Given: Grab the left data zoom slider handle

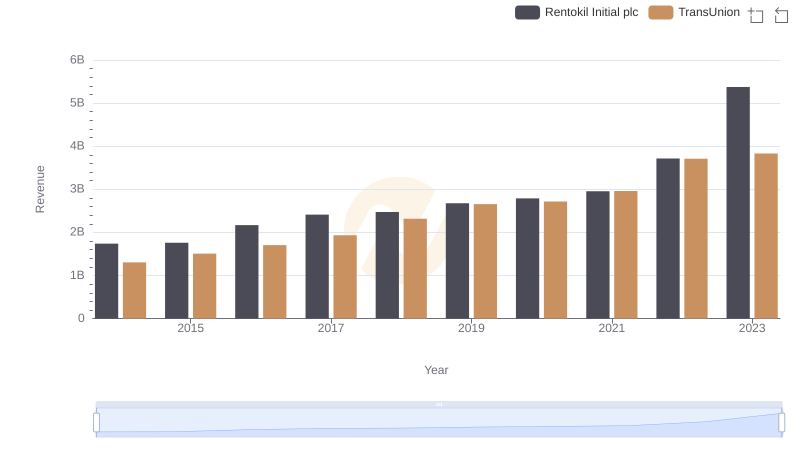Looking at the screenshot, I should (x=96, y=423).
